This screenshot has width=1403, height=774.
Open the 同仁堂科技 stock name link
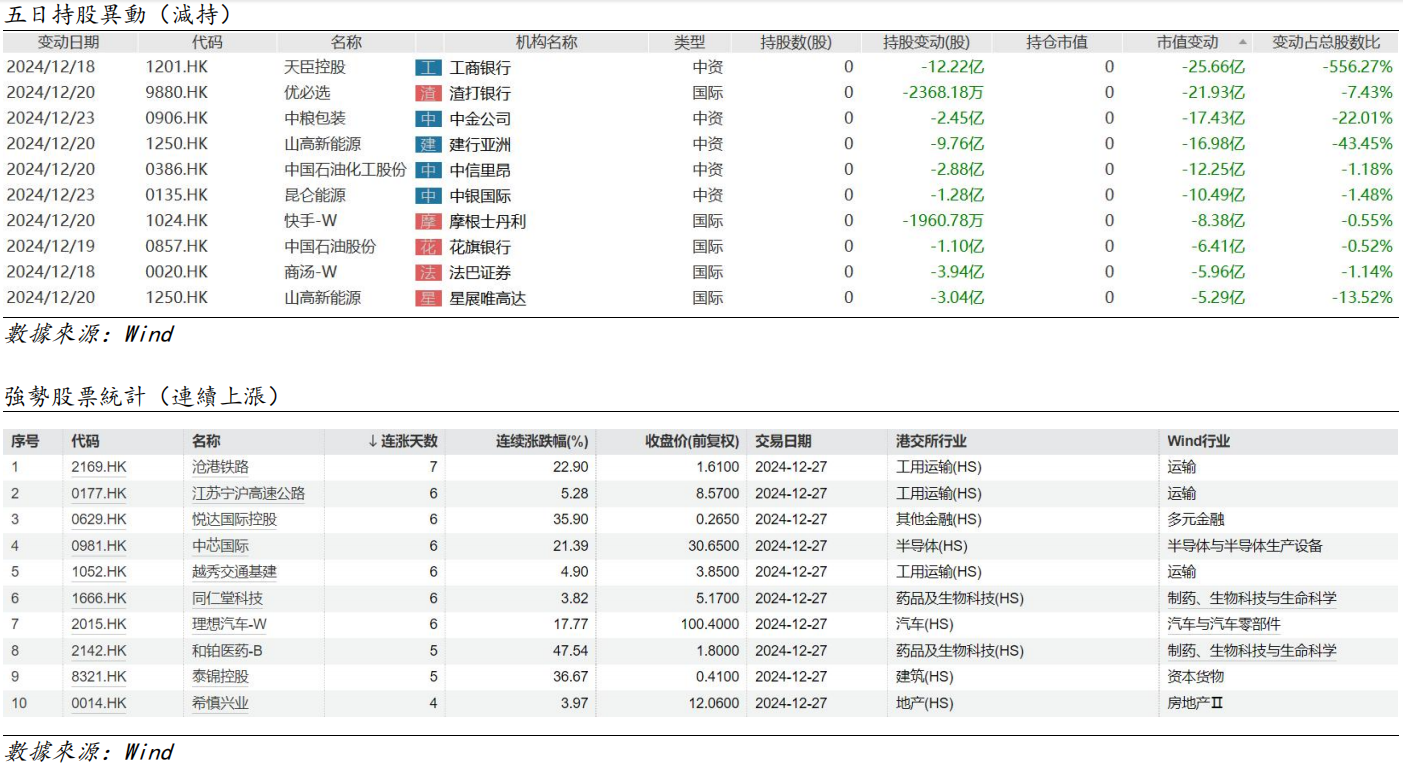coord(227,598)
